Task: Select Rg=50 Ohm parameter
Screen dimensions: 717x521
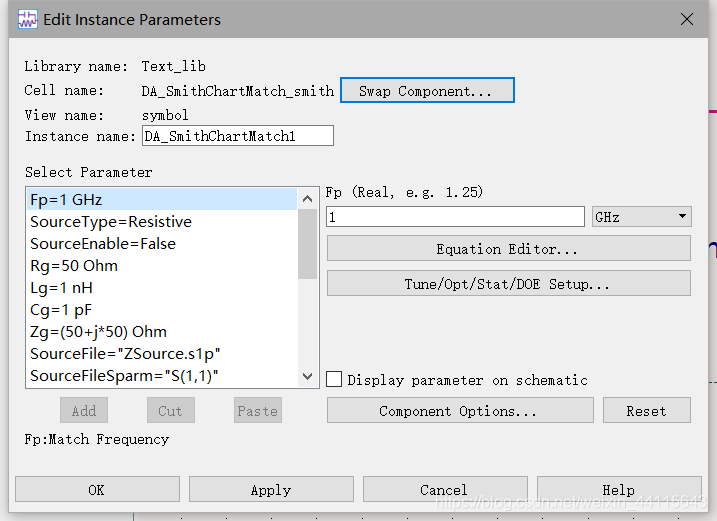Action: coord(162,266)
